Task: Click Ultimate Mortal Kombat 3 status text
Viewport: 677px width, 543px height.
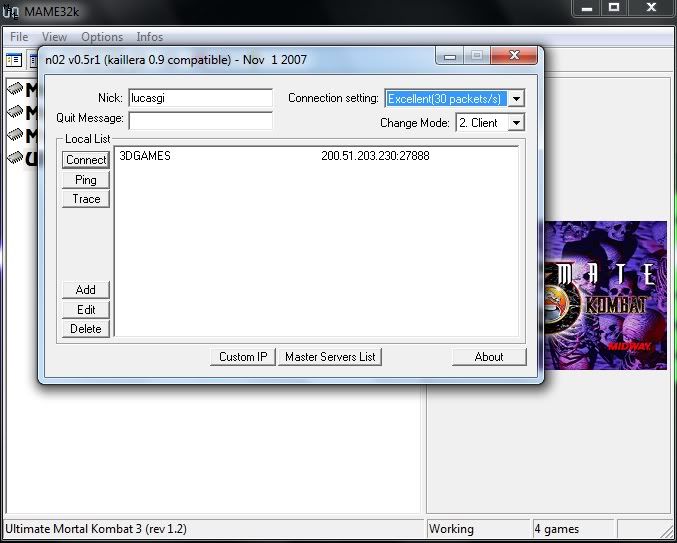Action: [x=96, y=529]
